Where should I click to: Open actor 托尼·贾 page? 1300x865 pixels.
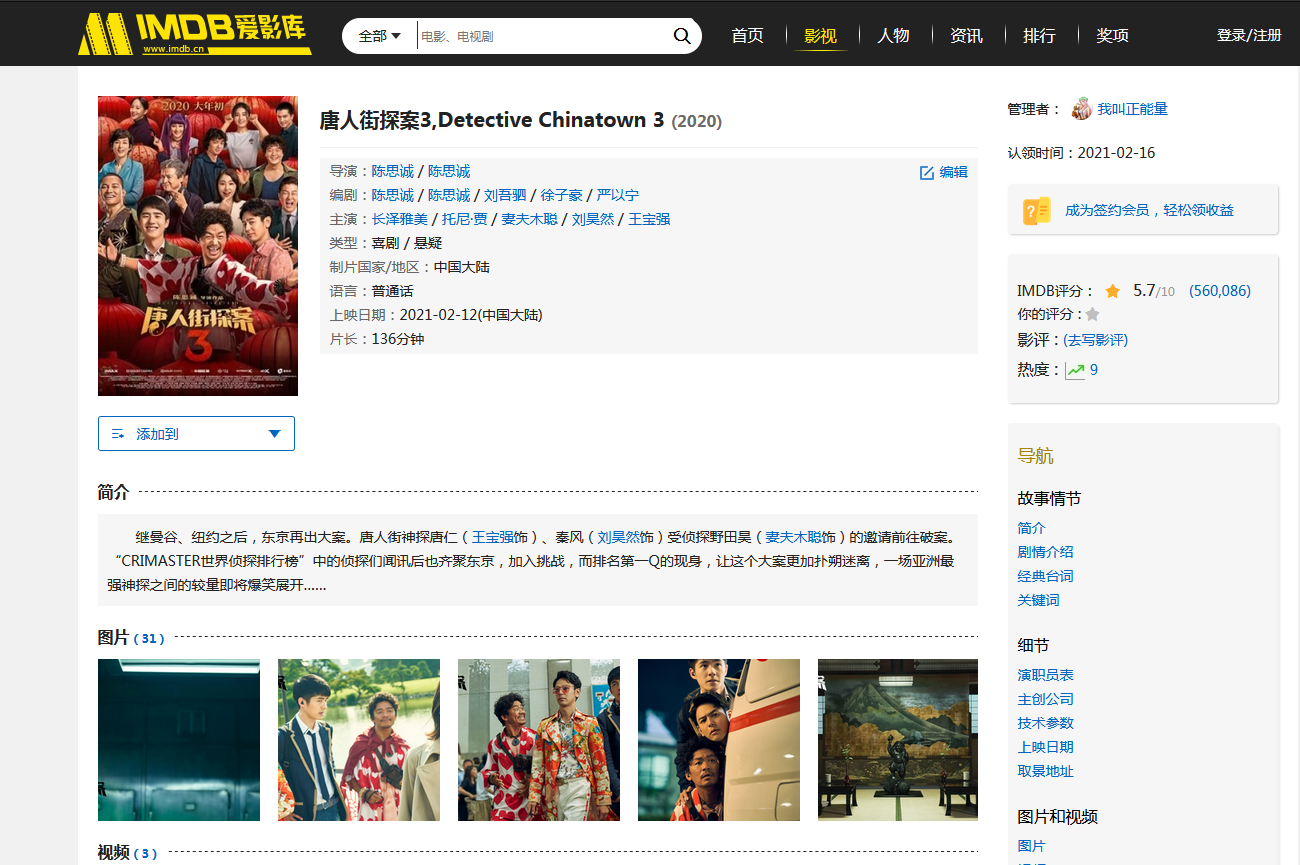click(x=464, y=219)
